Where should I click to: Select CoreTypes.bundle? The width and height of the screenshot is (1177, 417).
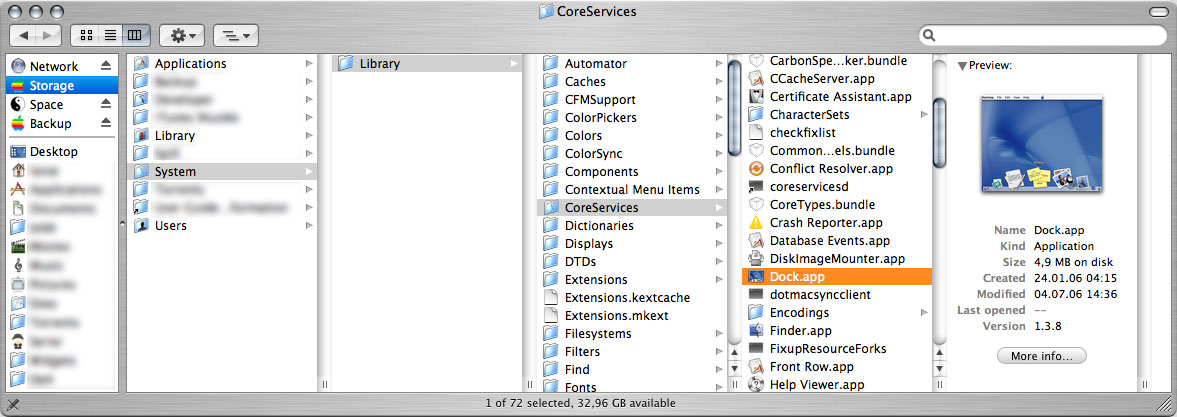pos(836,205)
